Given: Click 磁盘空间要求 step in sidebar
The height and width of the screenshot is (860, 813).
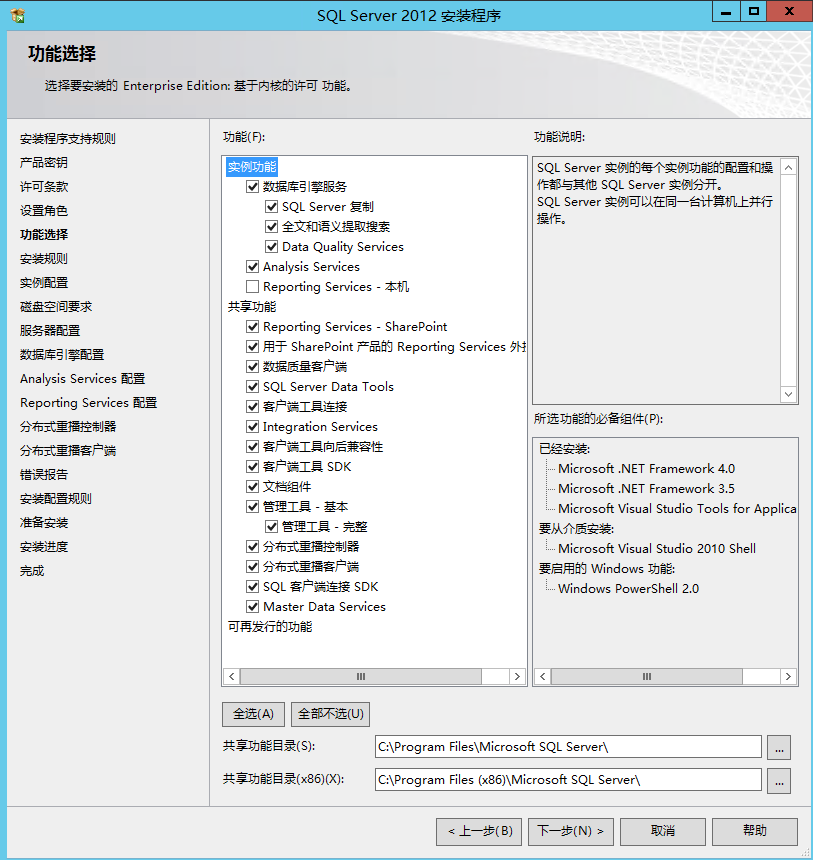Looking at the screenshot, I should pyautogui.click(x=56, y=307).
